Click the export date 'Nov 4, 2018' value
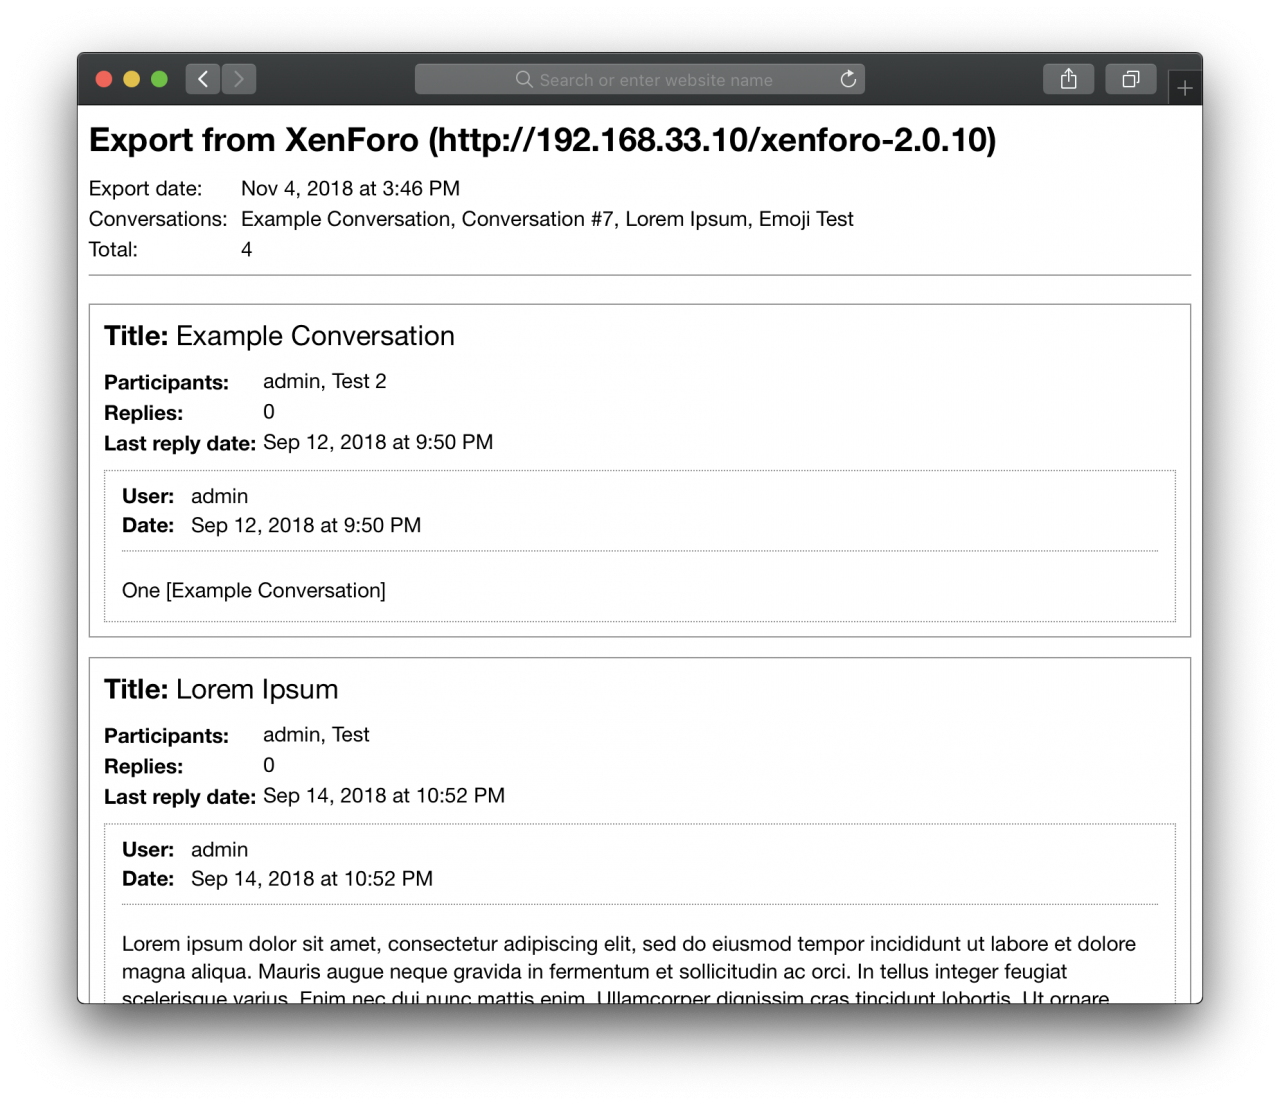 pyautogui.click(x=350, y=188)
